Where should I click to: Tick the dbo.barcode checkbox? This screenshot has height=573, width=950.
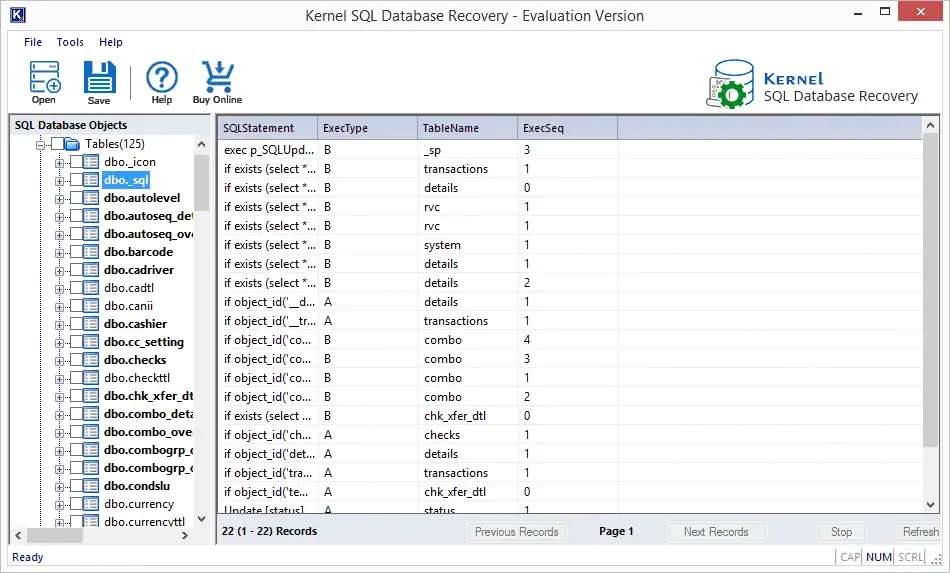pyautogui.click(x=76, y=252)
